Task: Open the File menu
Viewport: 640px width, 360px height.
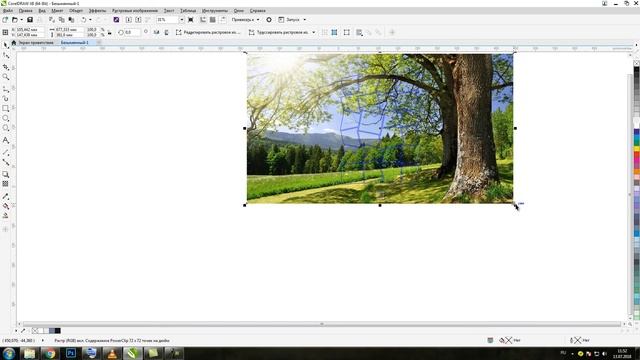Action: [x=8, y=11]
